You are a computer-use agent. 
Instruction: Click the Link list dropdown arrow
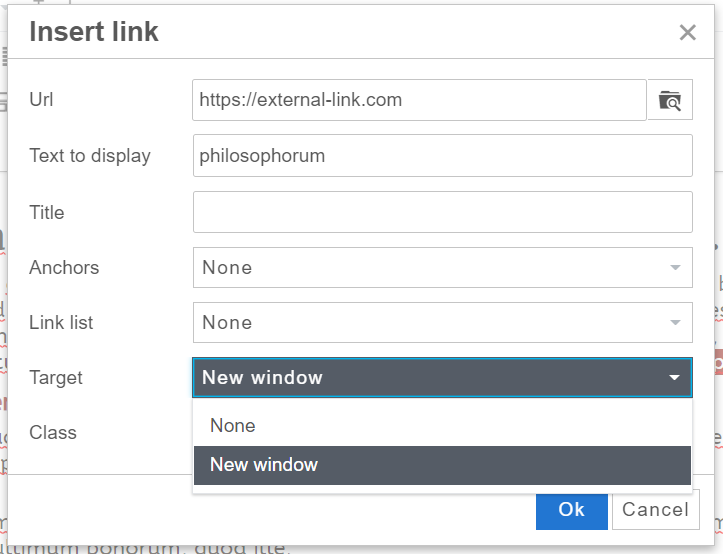click(676, 323)
